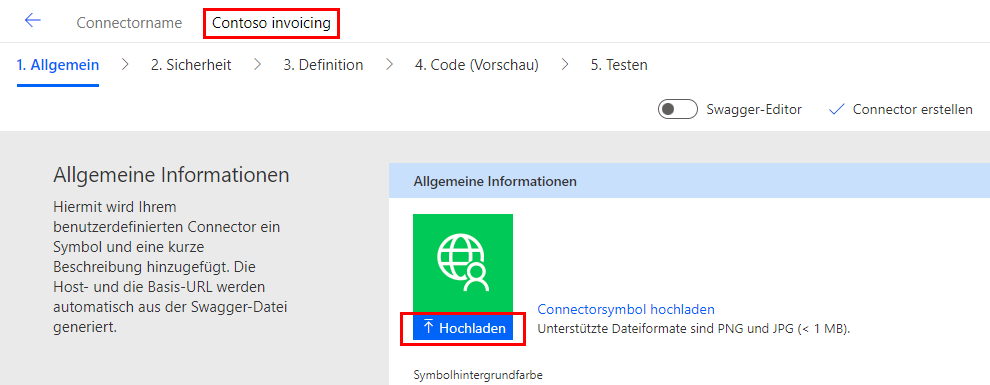Open the Connectorsymbol hochladen link
This screenshot has height=385, width=990.
[x=626, y=309]
